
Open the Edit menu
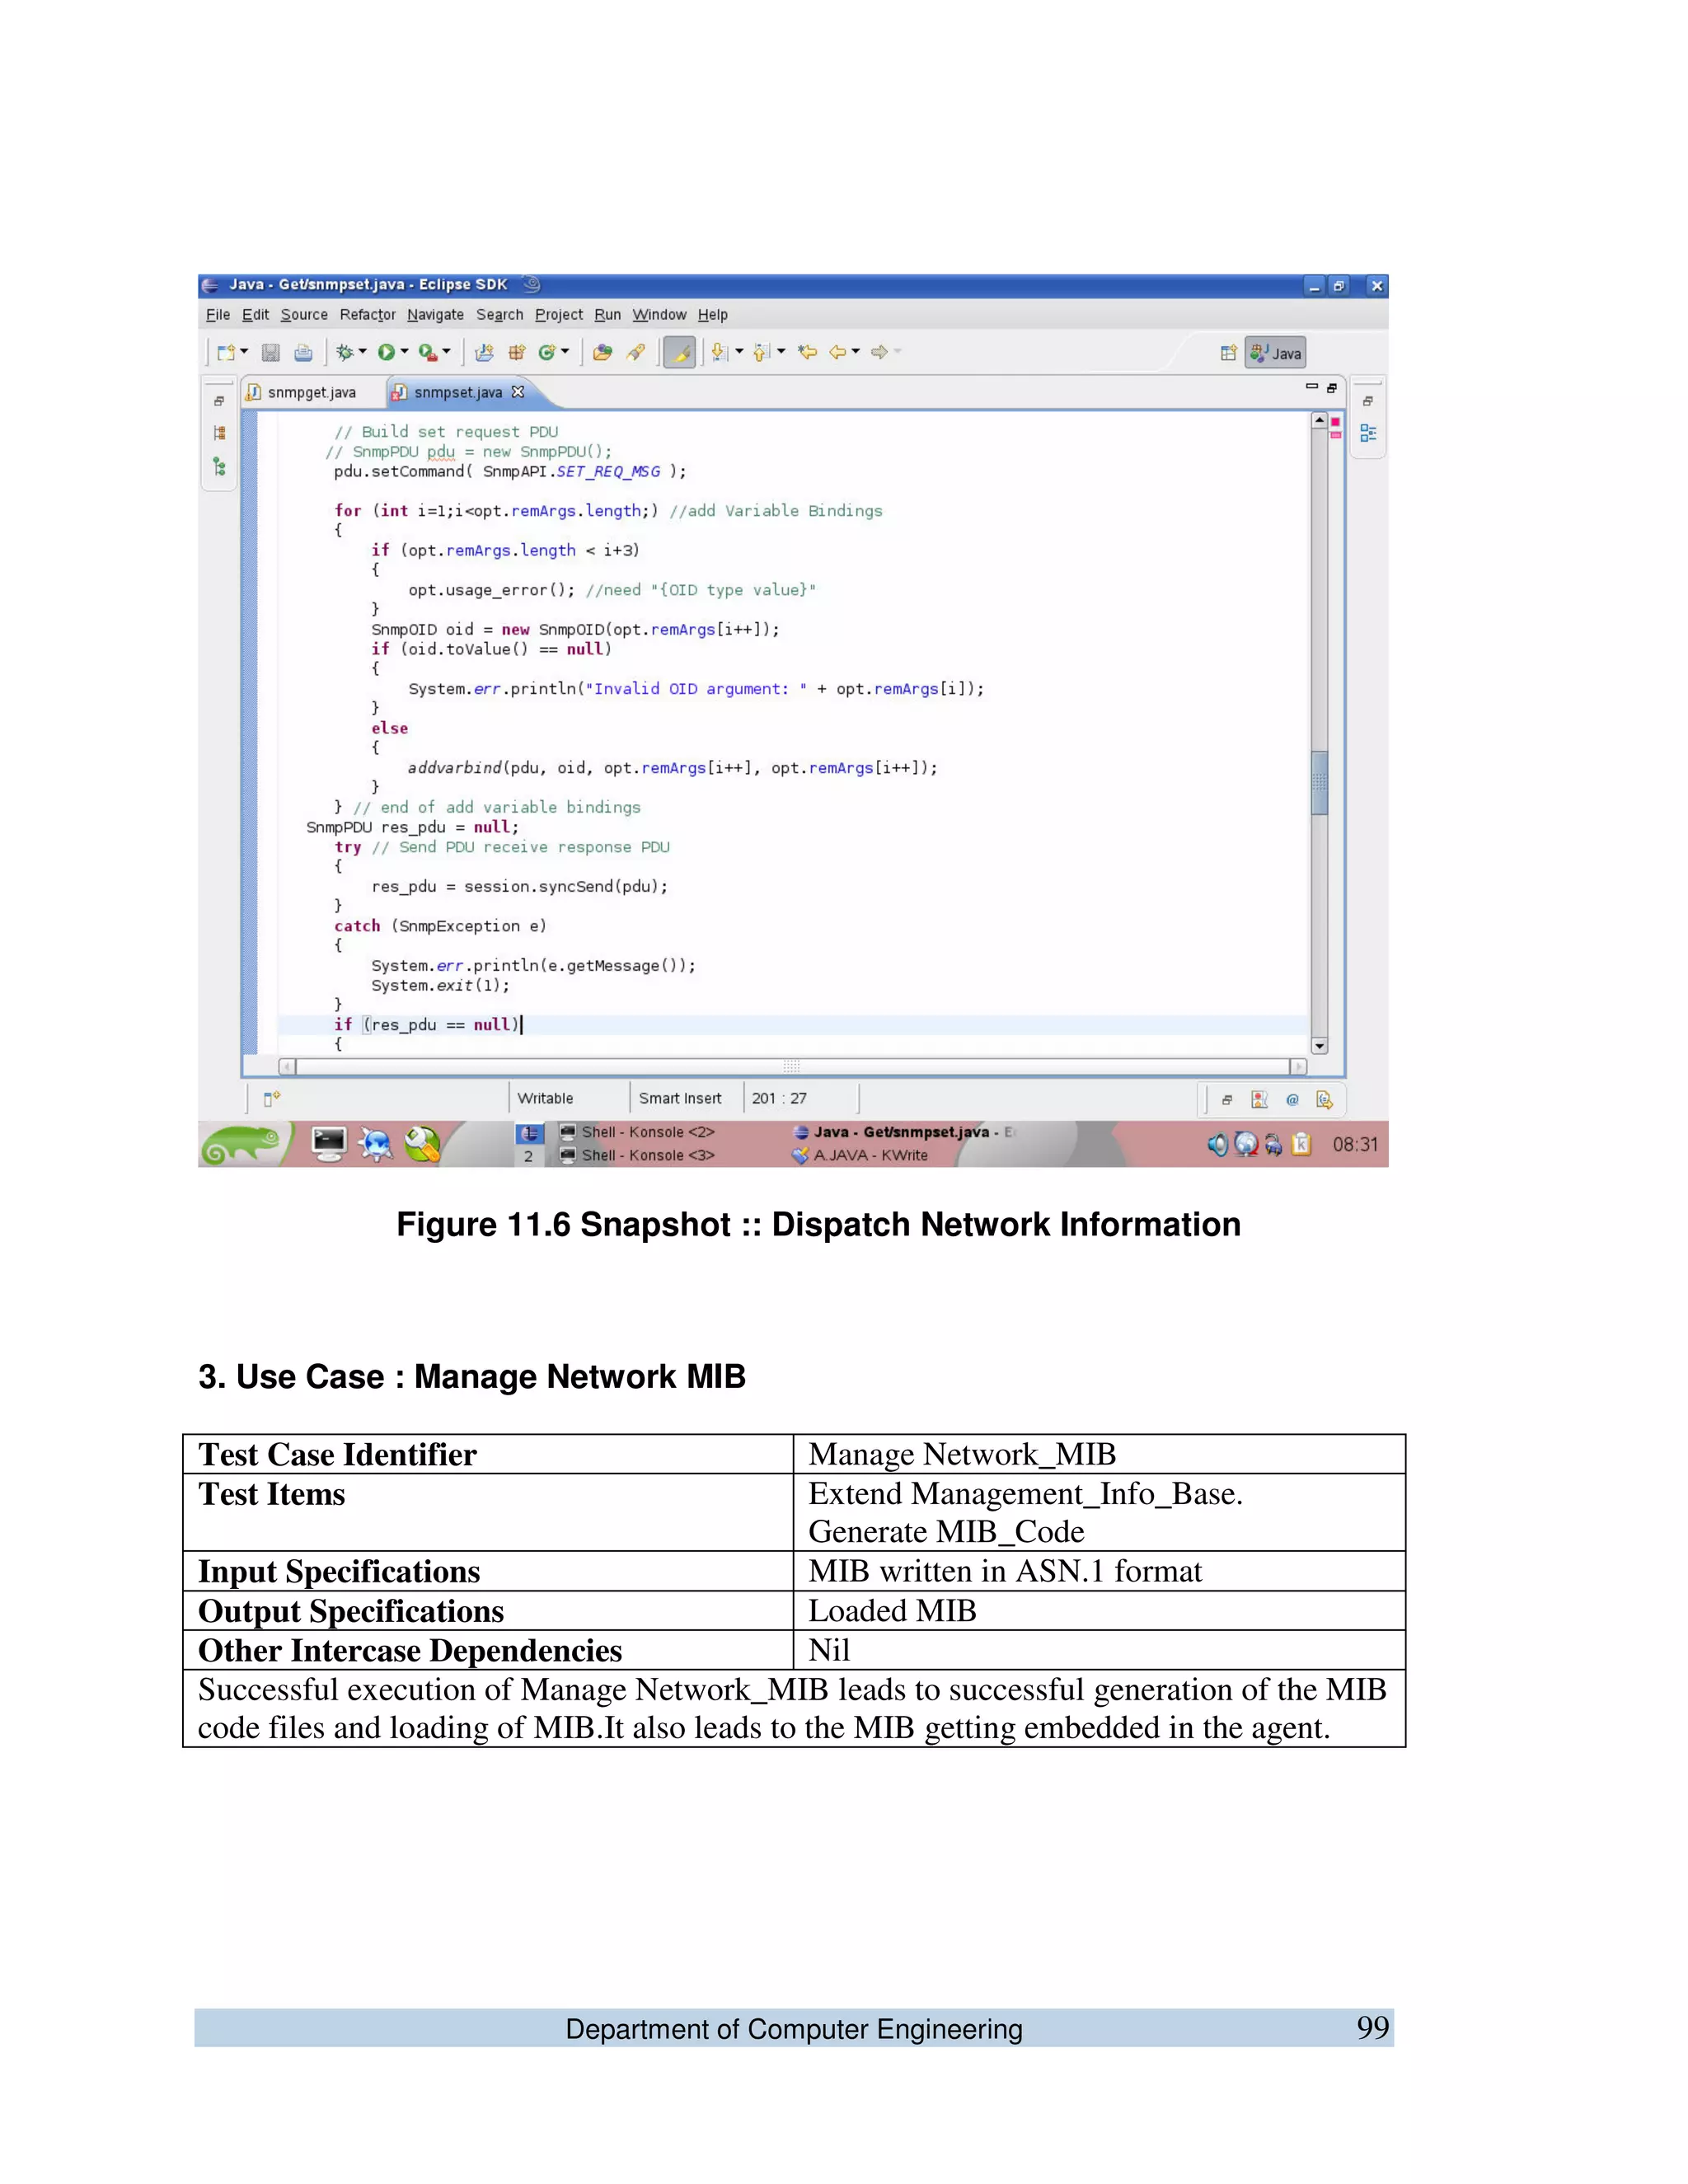tap(255, 315)
